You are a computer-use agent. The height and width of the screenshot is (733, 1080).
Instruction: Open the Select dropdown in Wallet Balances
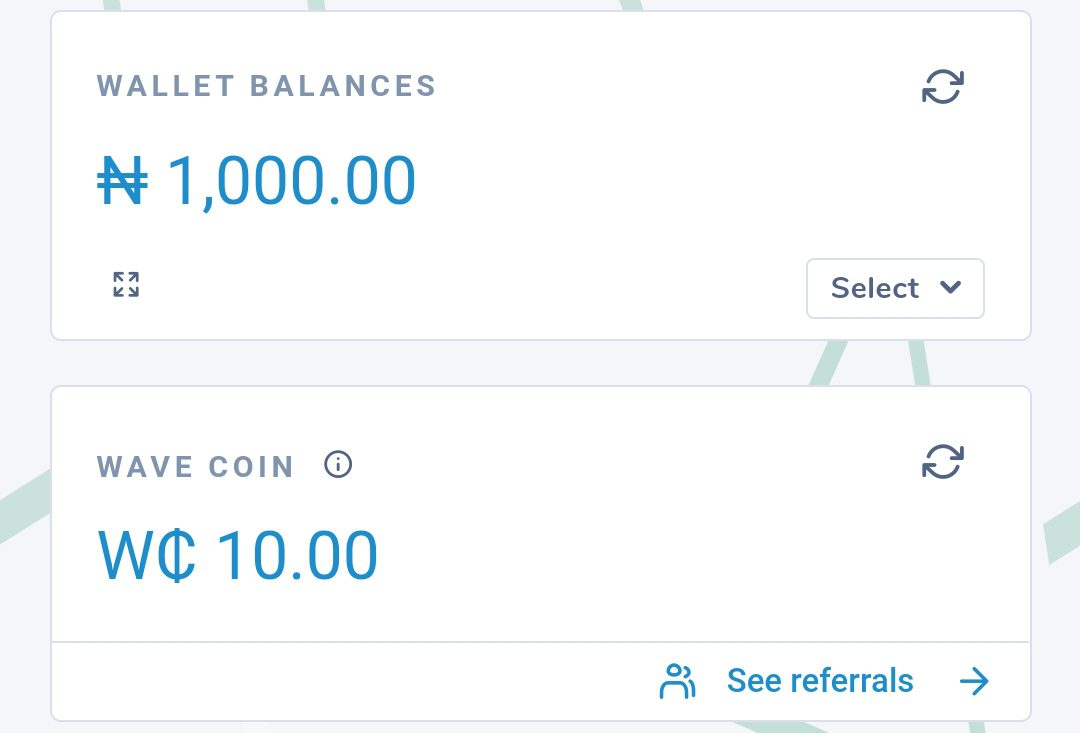click(895, 288)
